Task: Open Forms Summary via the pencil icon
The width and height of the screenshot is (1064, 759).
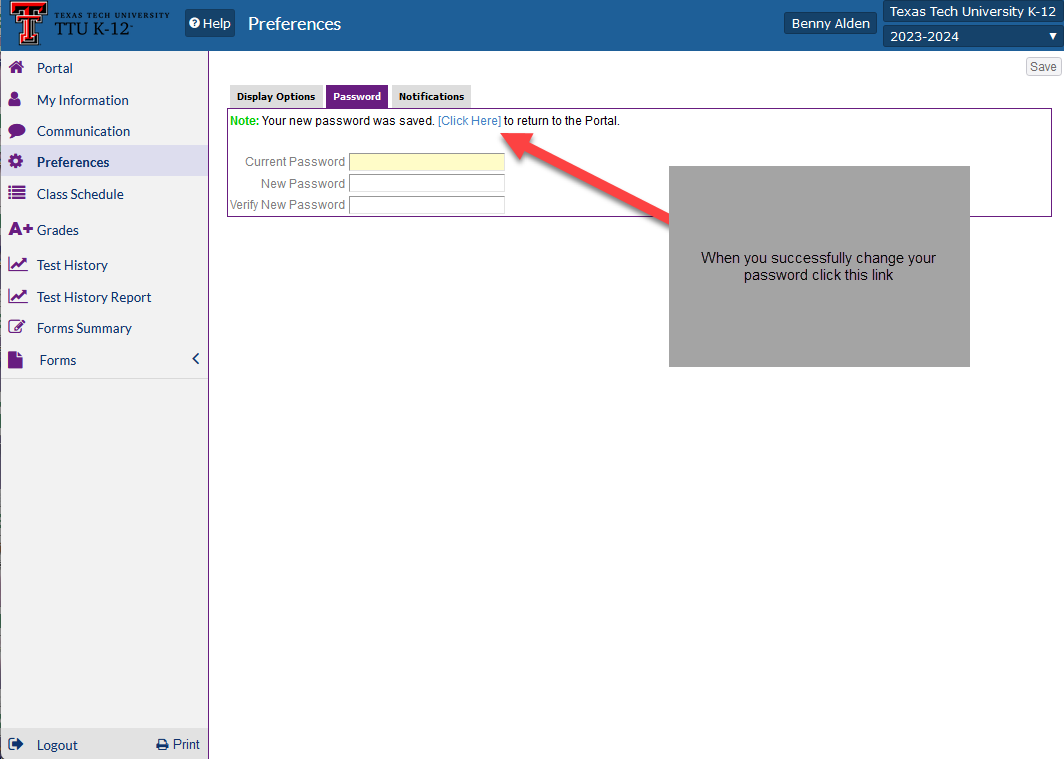Action: [x=20, y=327]
